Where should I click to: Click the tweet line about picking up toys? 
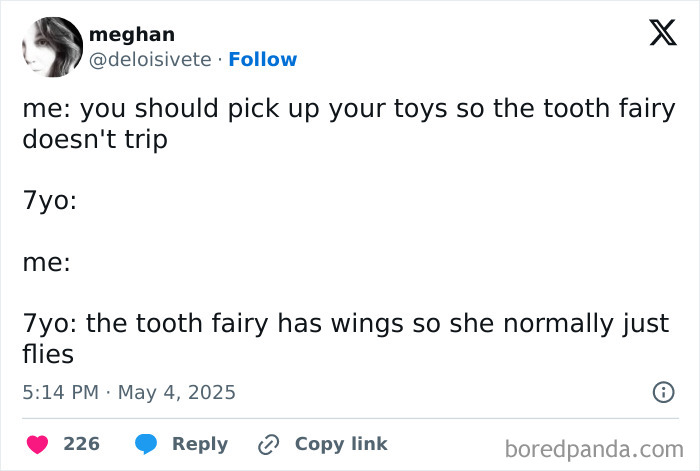[x=348, y=108]
